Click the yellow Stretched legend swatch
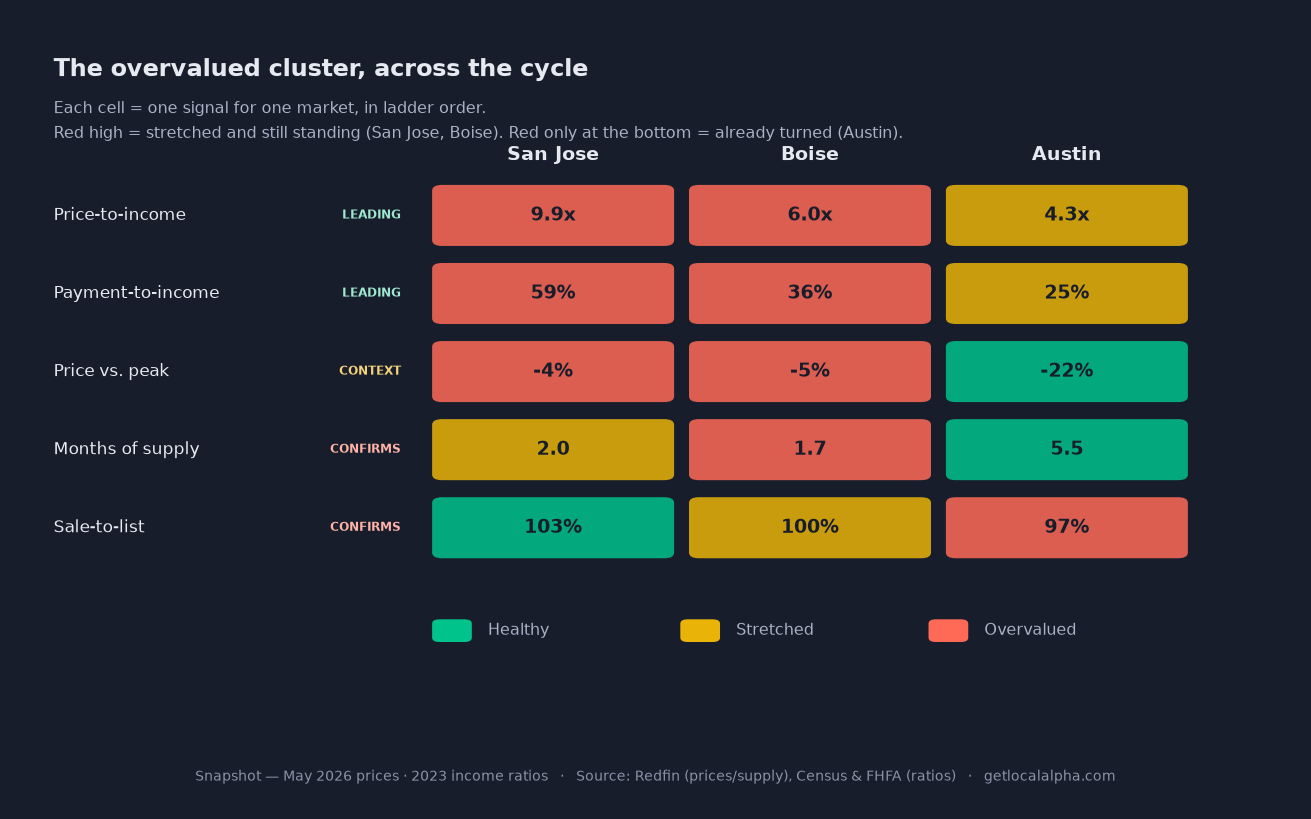Viewport: 1311px width, 819px height. tap(700, 630)
